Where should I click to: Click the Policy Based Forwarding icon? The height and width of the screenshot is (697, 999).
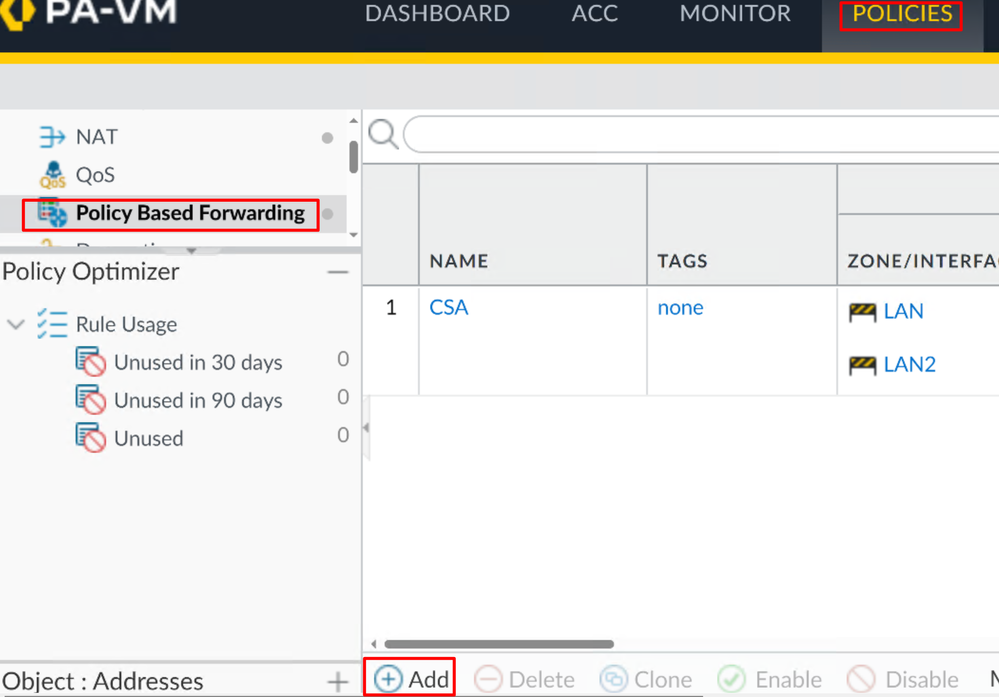click(52, 213)
